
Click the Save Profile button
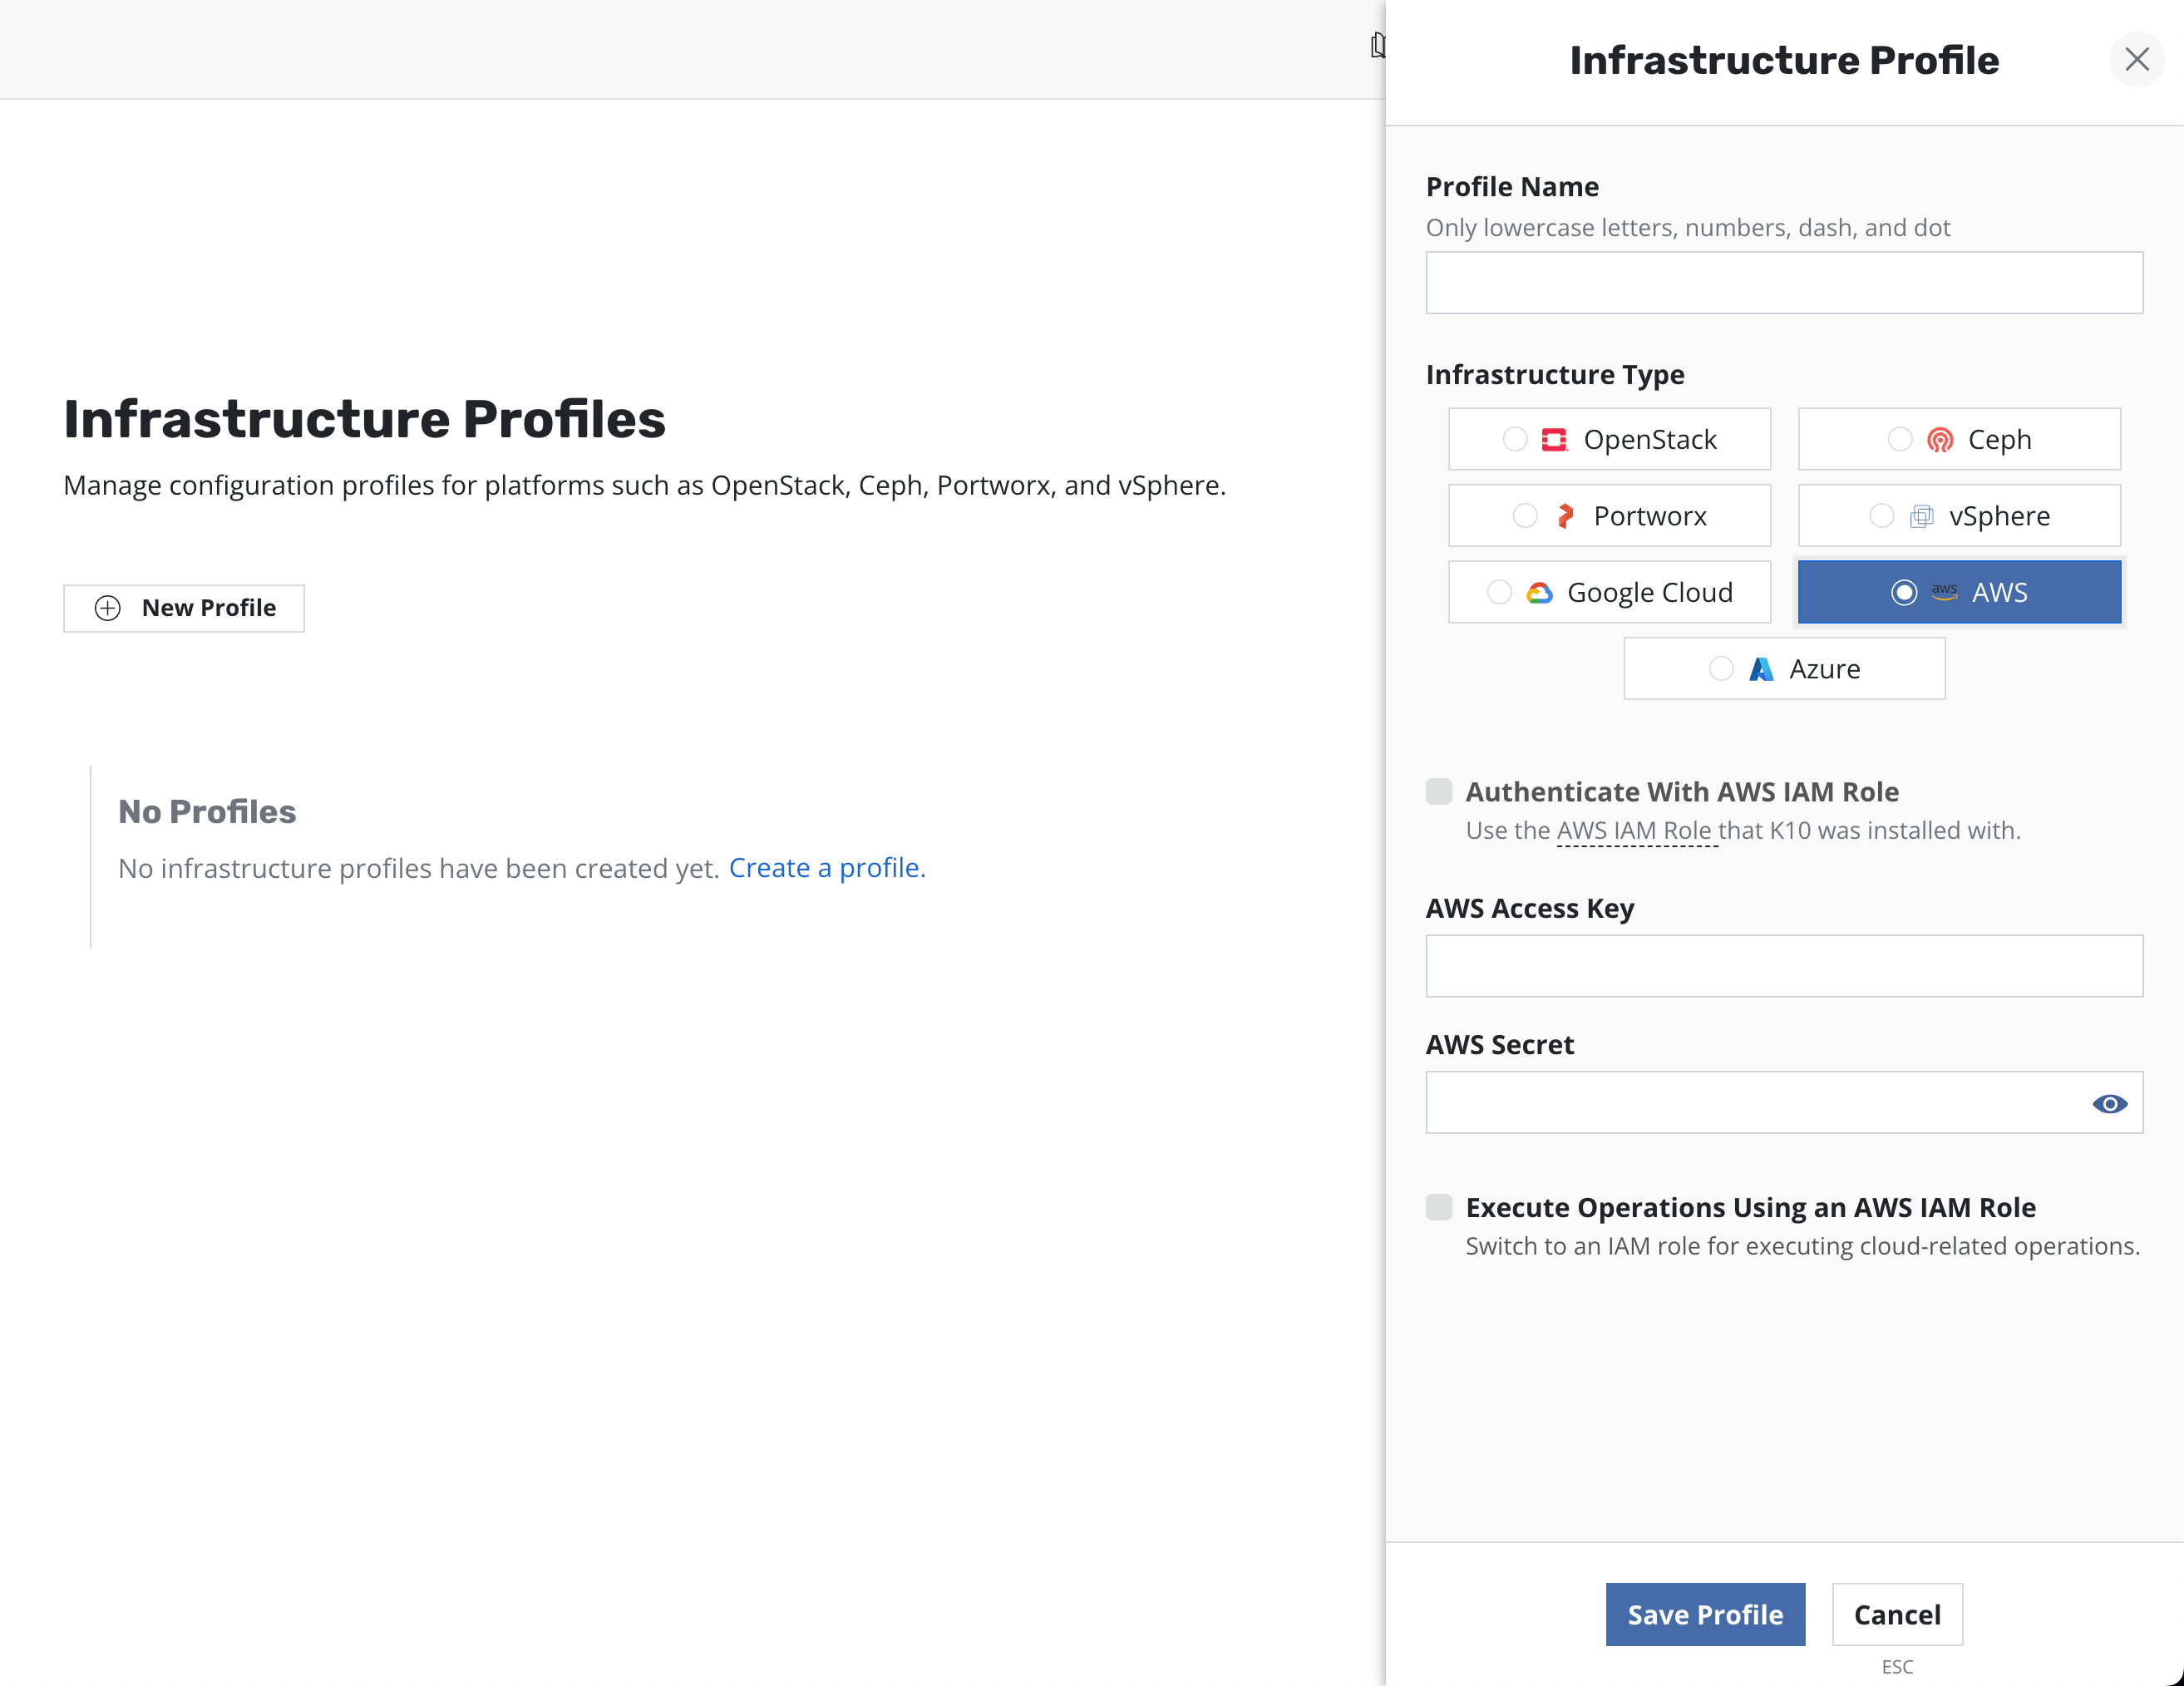1705,1614
